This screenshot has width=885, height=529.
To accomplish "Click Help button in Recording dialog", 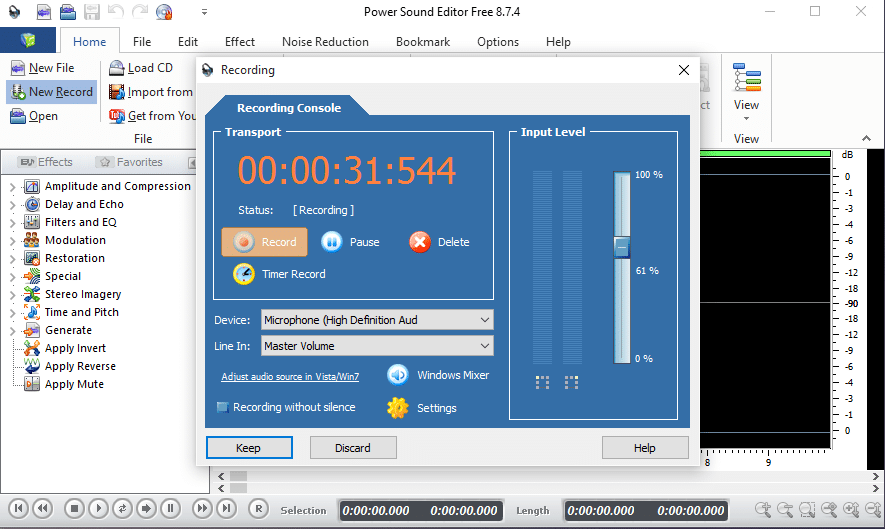I will [645, 448].
